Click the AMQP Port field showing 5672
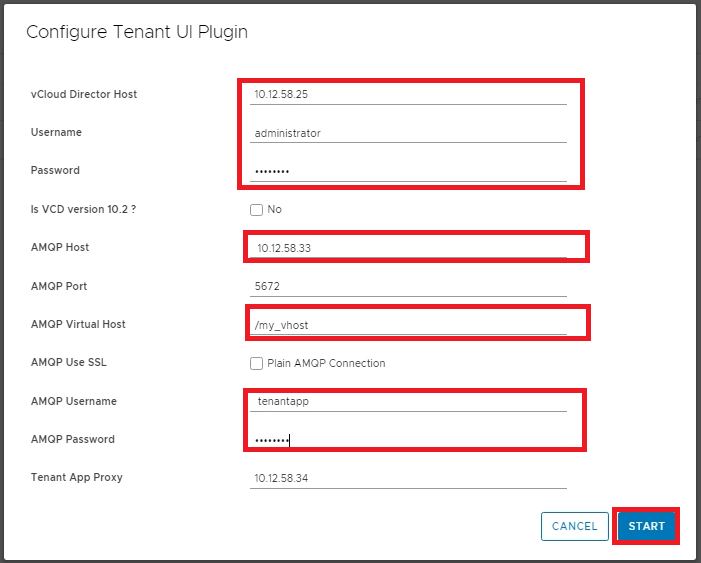 pyautogui.click(x=408, y=286)
